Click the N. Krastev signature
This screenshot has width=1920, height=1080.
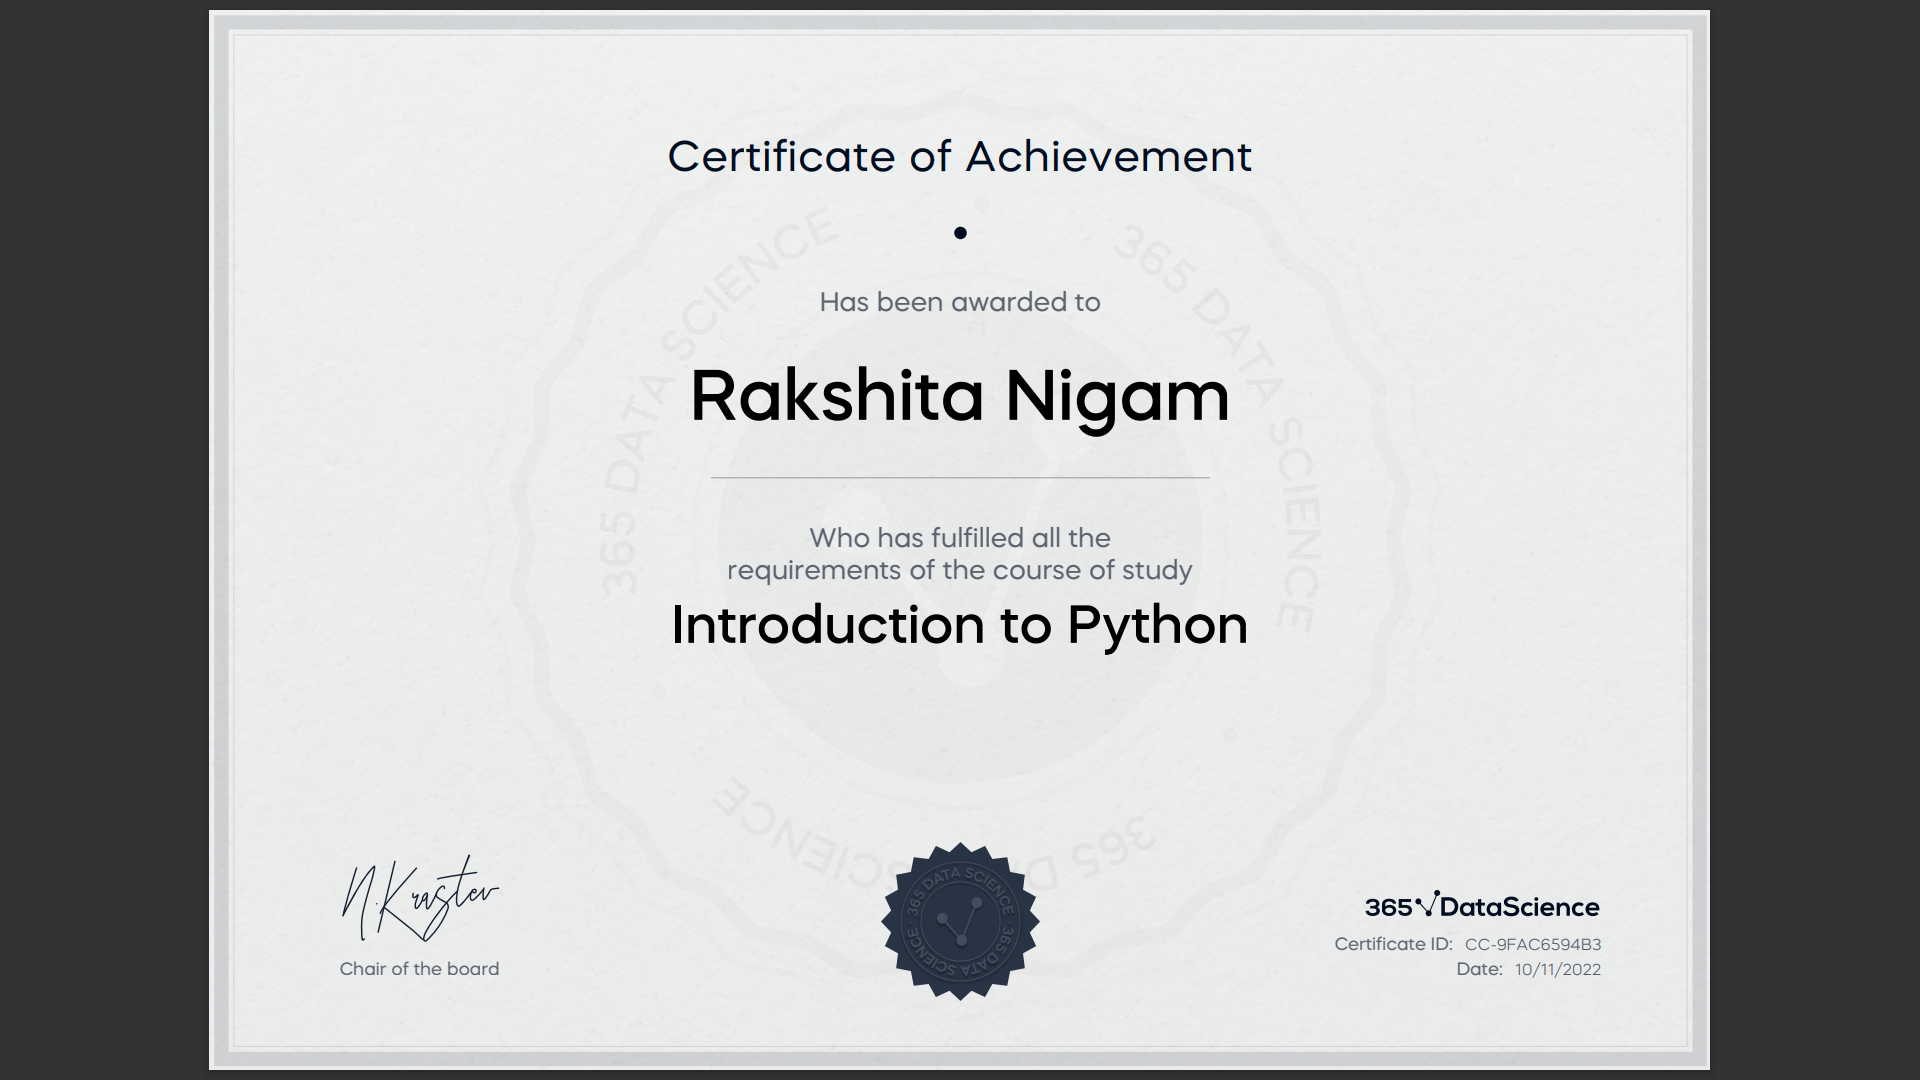pos(419,899)
